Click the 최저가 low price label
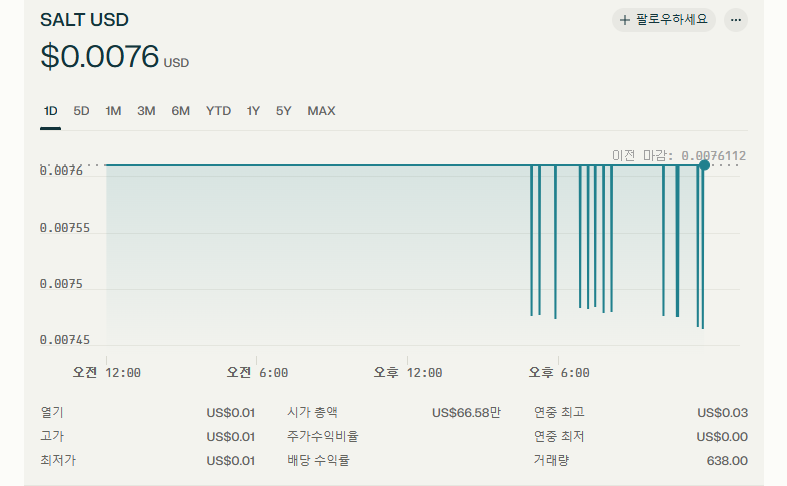Image resolution: width=787 pixels, height=486 pixels. tap(58, 460)
